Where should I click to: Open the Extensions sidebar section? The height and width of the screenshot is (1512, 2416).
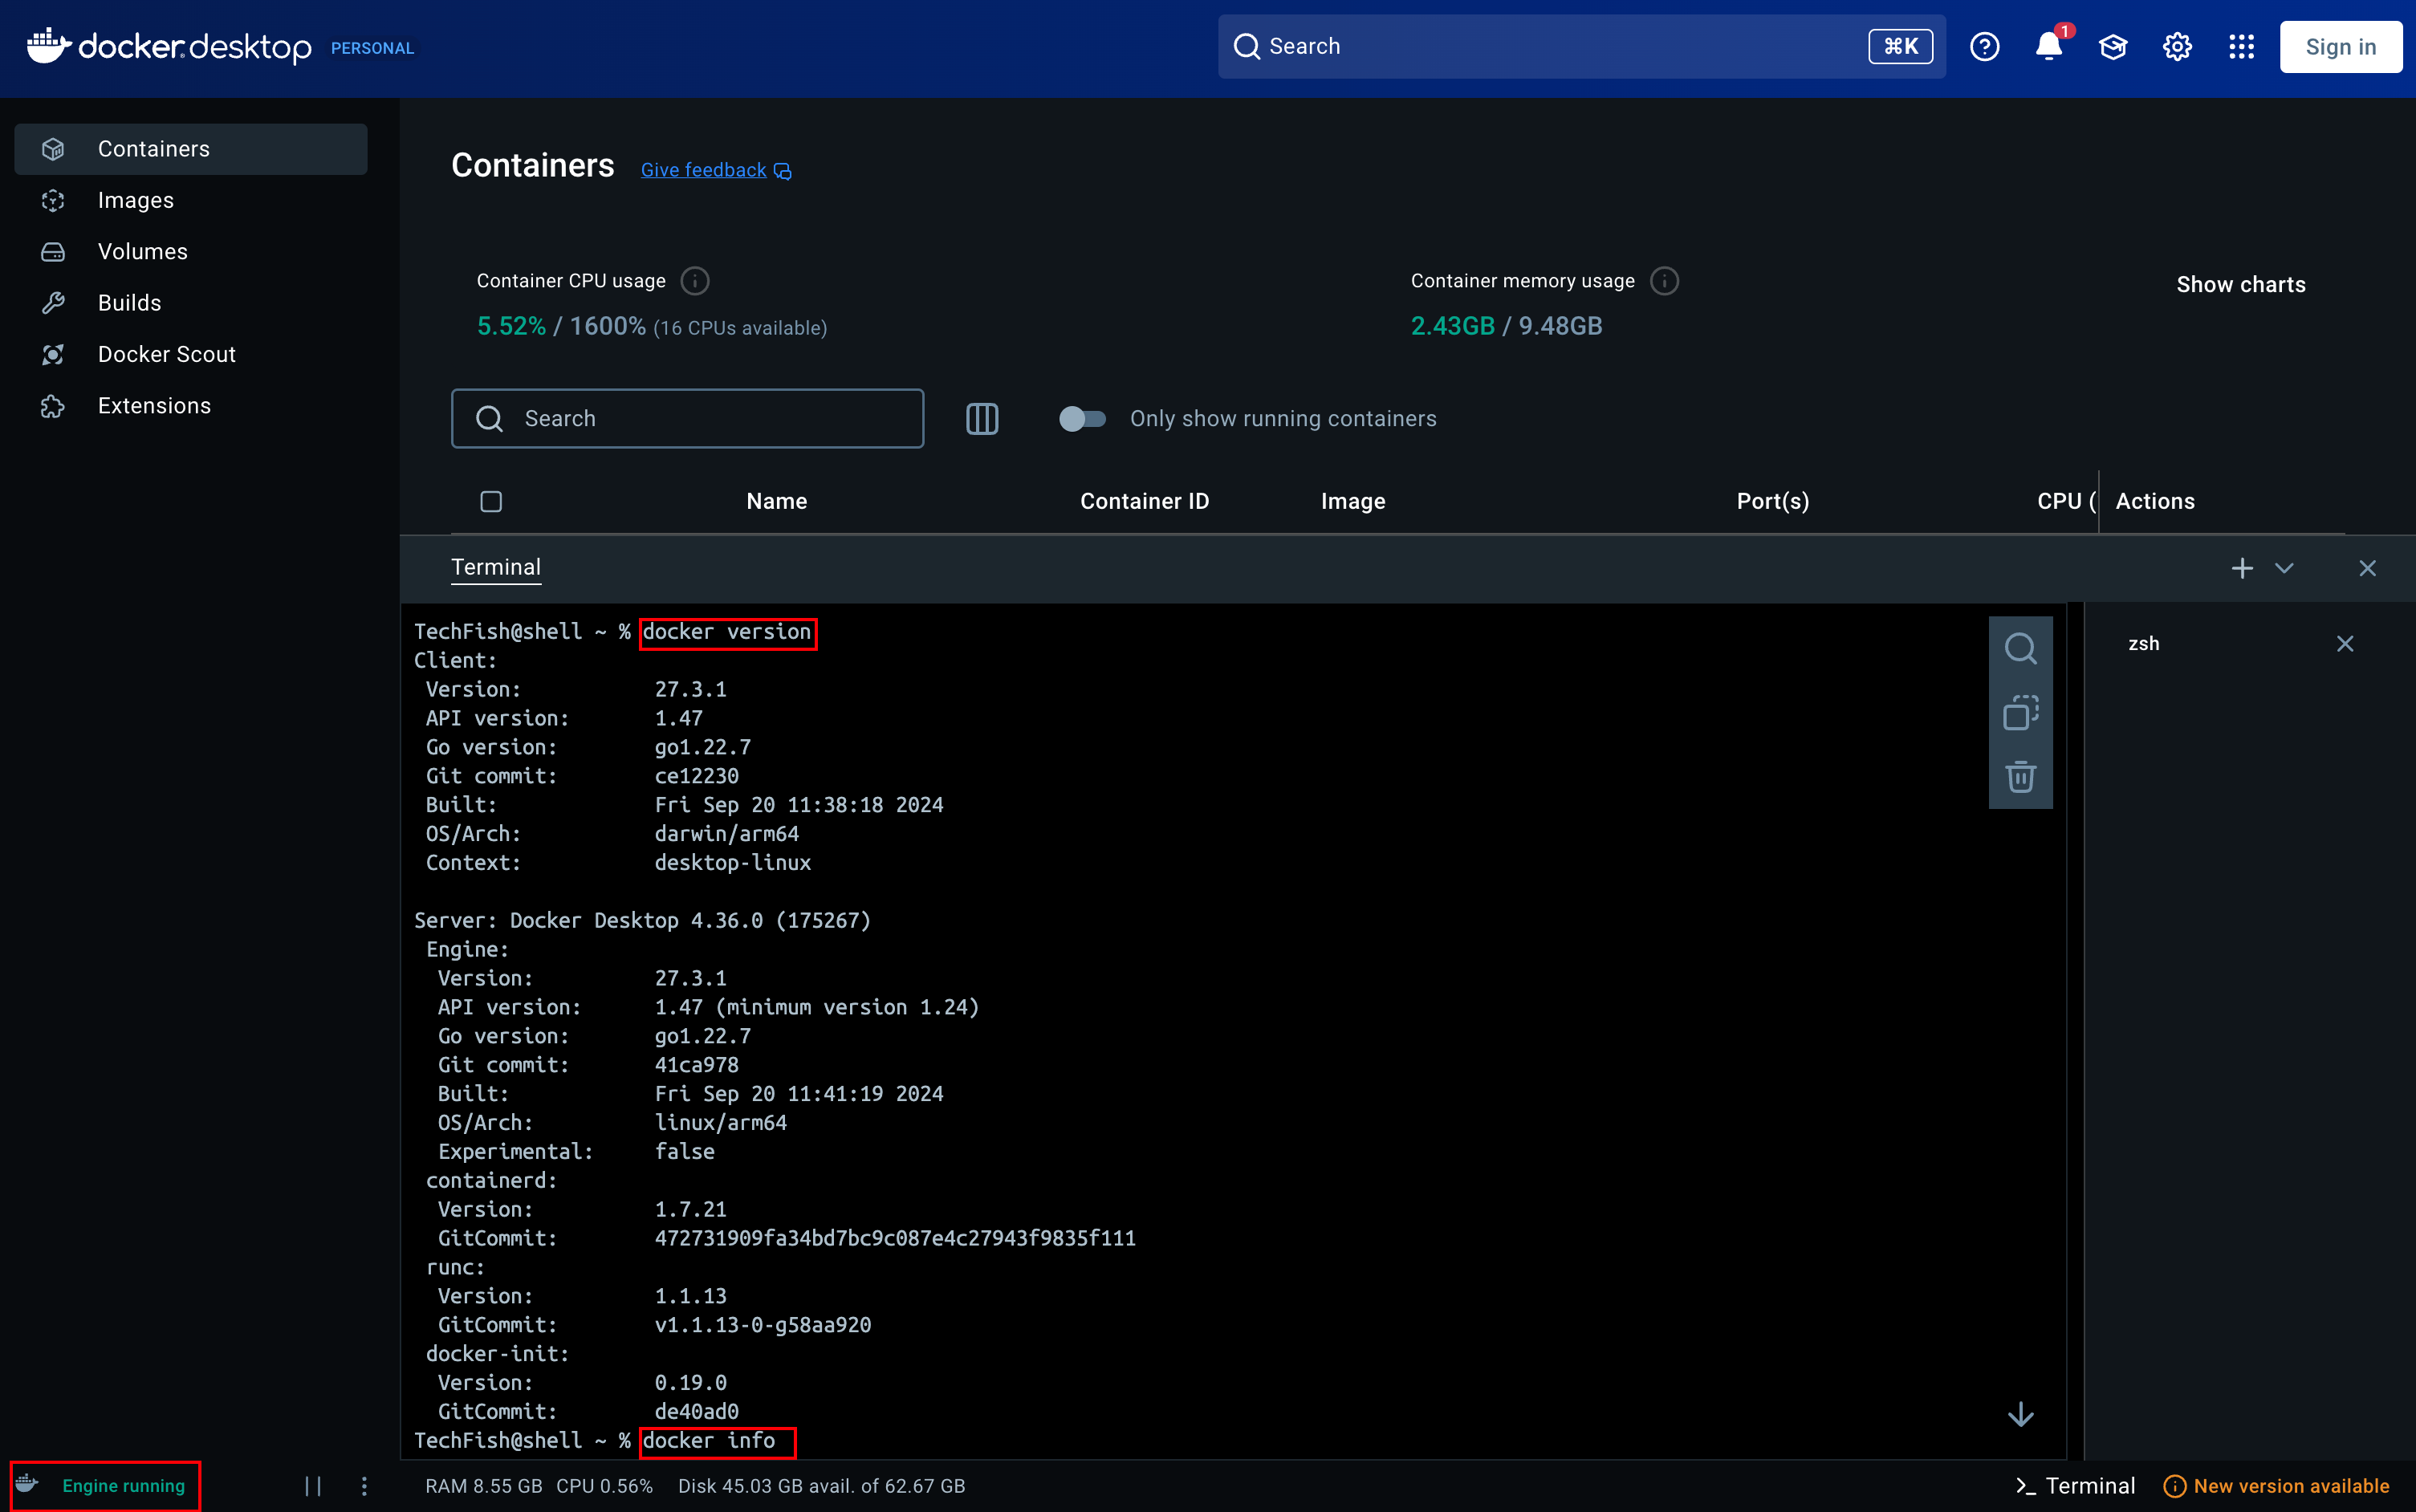tap(190, 406)
